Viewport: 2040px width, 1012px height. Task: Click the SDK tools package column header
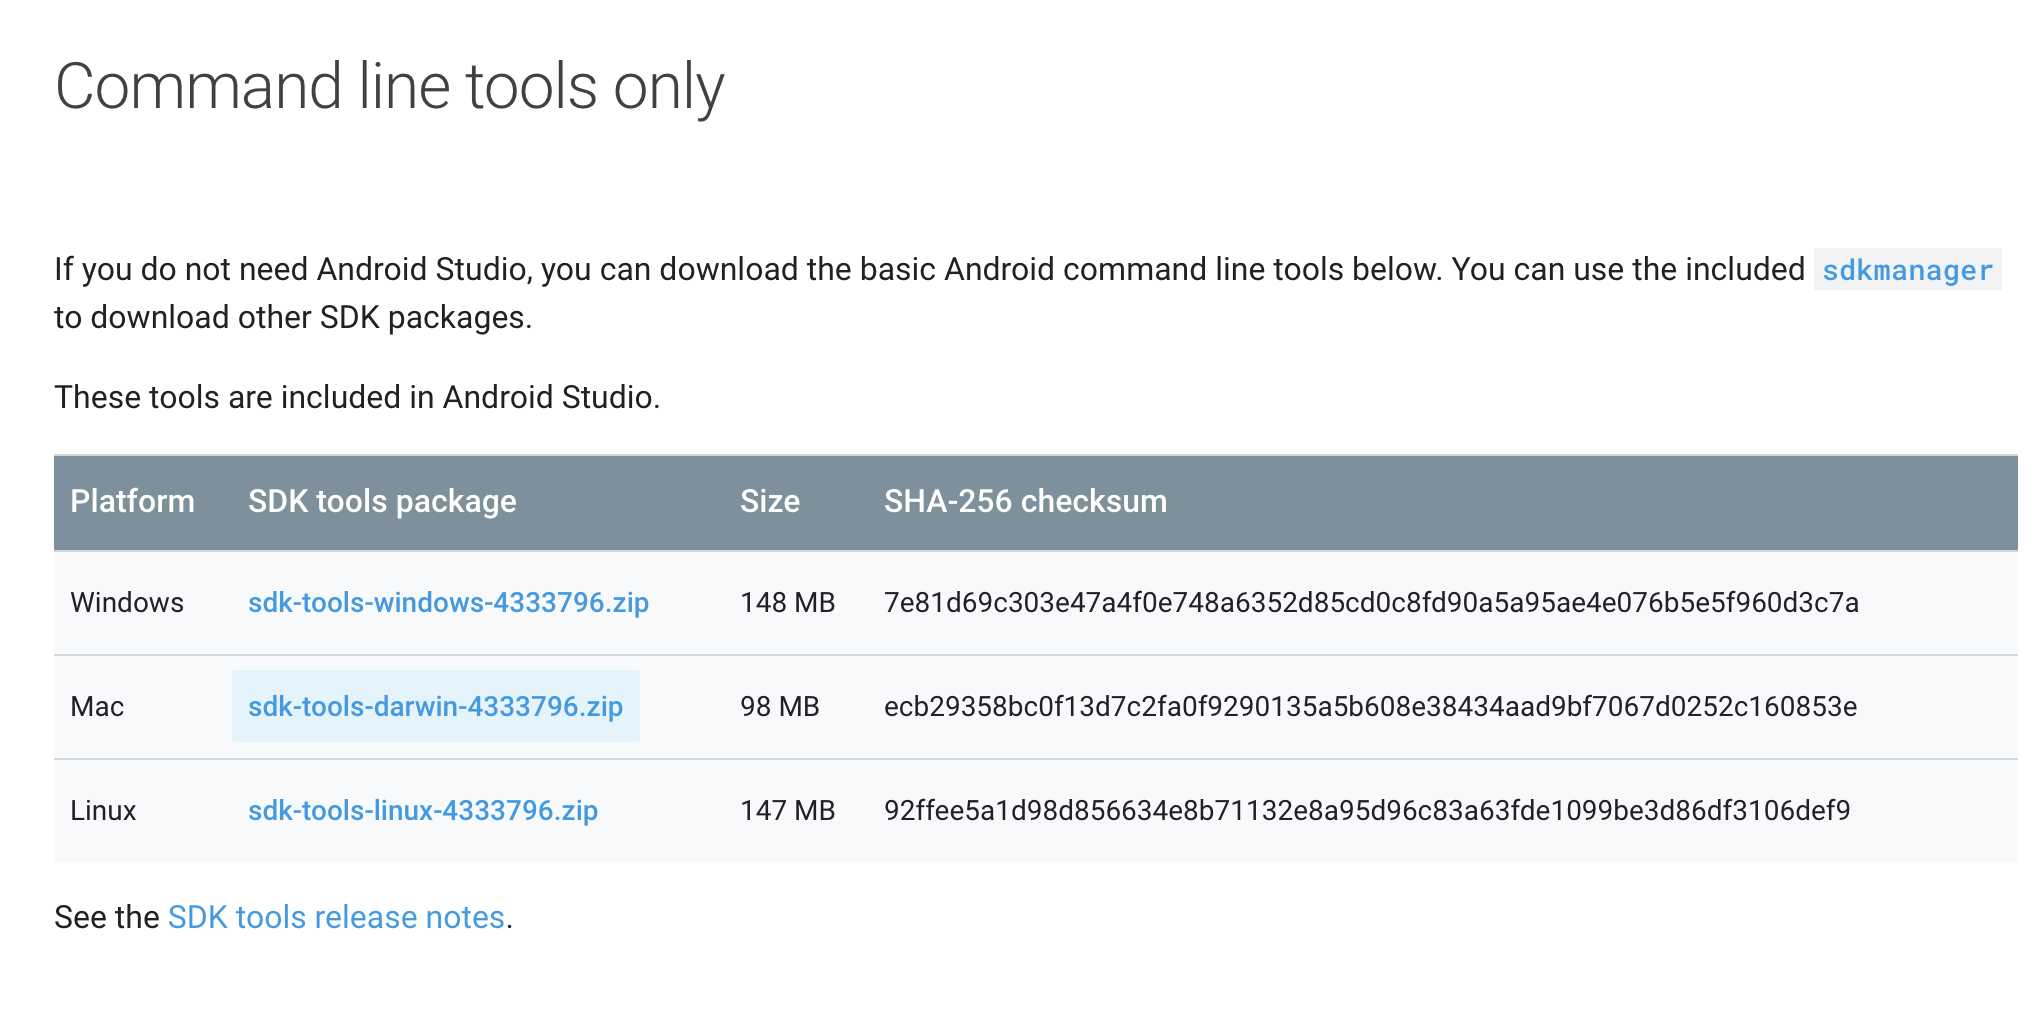click(382, 501)
